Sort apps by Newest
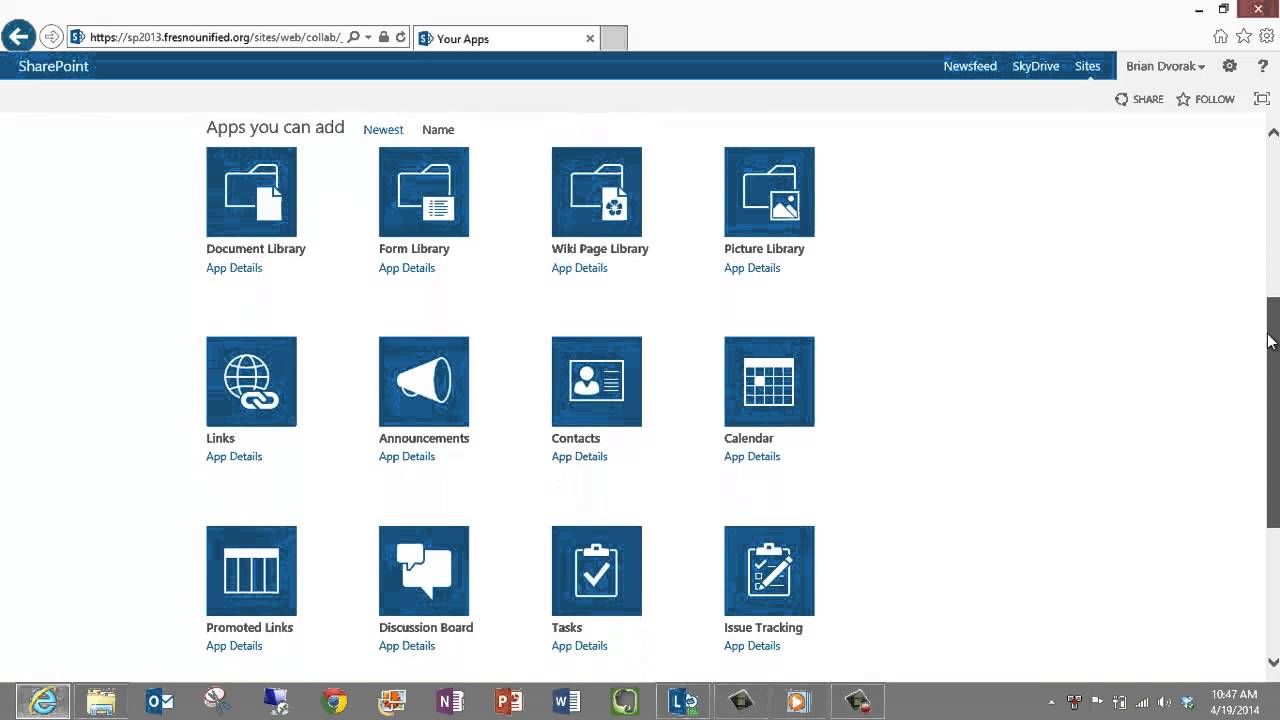1280x720 pixels. (383, 130)
